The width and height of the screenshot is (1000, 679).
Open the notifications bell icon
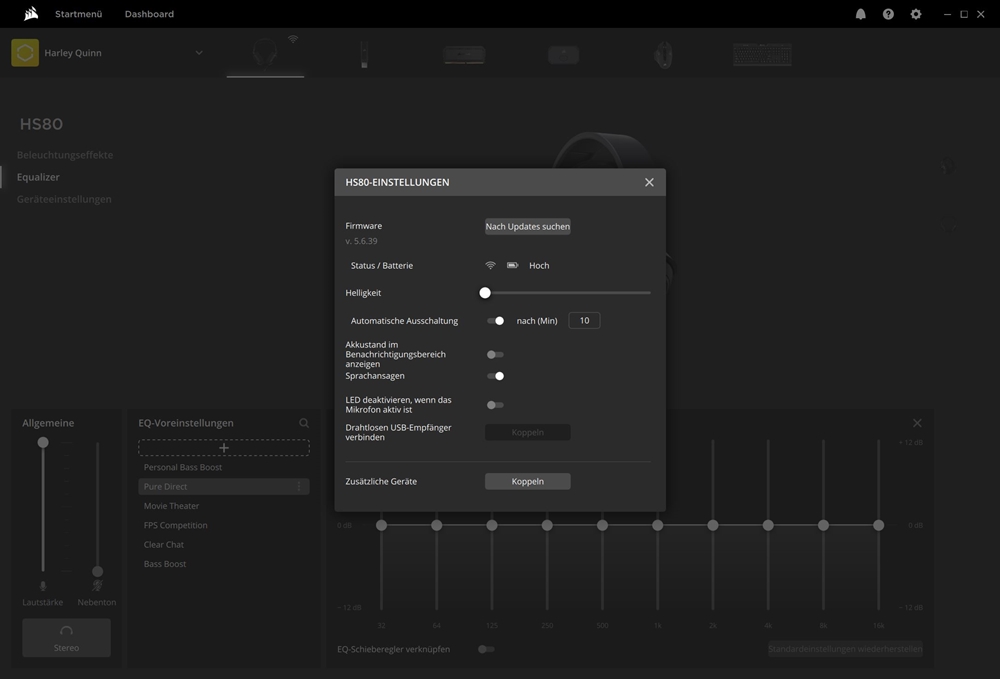pyautogui.click(x=860, y=14)
